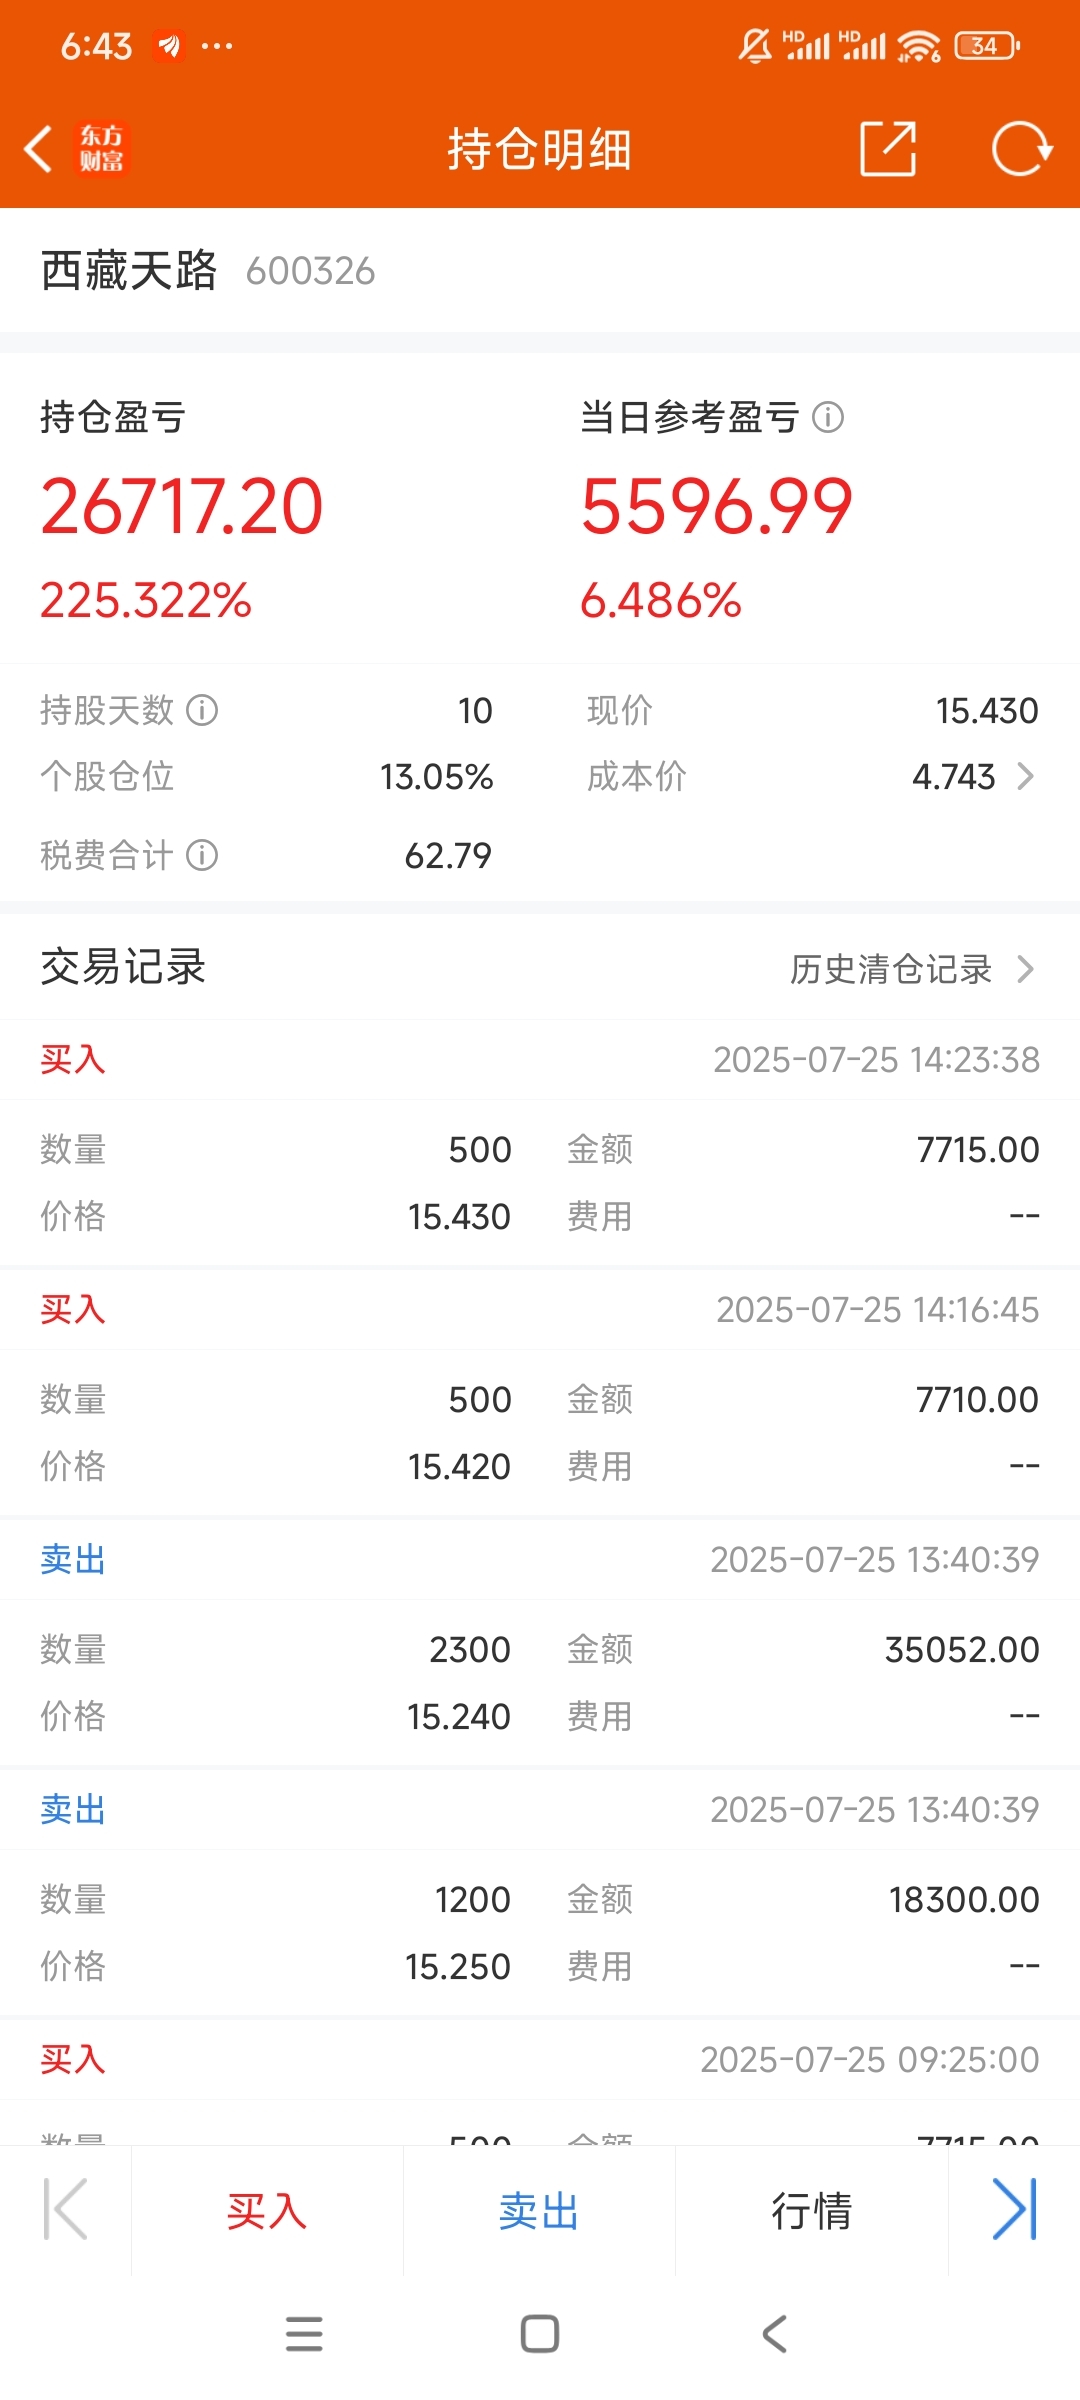Refresh the position details
The width and height of the screenshot is (1080, 2400).
[x=1022, y=149]
